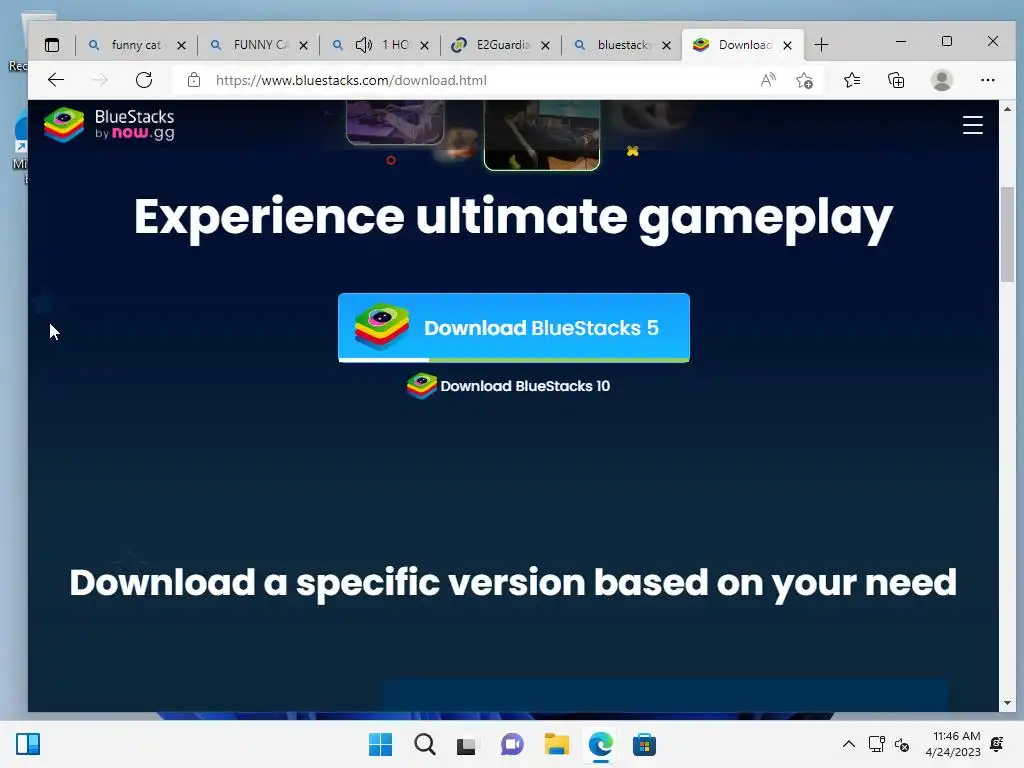Close the 'bluestack' search tab
Viewport: 1024px width, 768px height.
(666, 46)
